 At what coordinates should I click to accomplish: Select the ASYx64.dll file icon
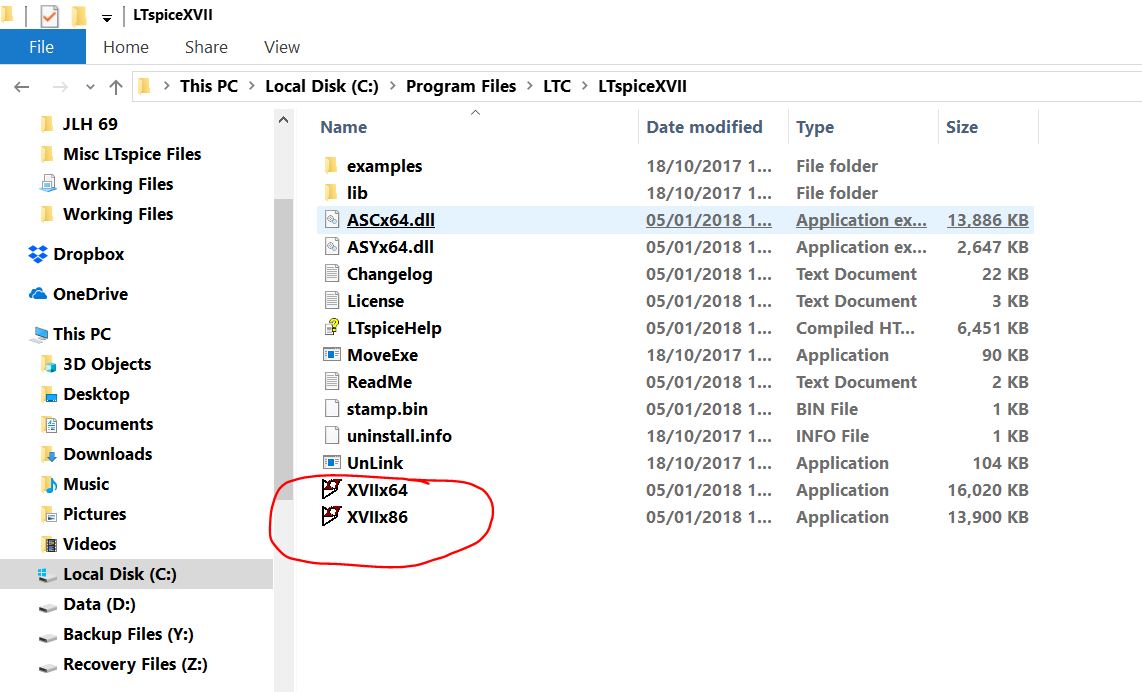pos(331,246)
